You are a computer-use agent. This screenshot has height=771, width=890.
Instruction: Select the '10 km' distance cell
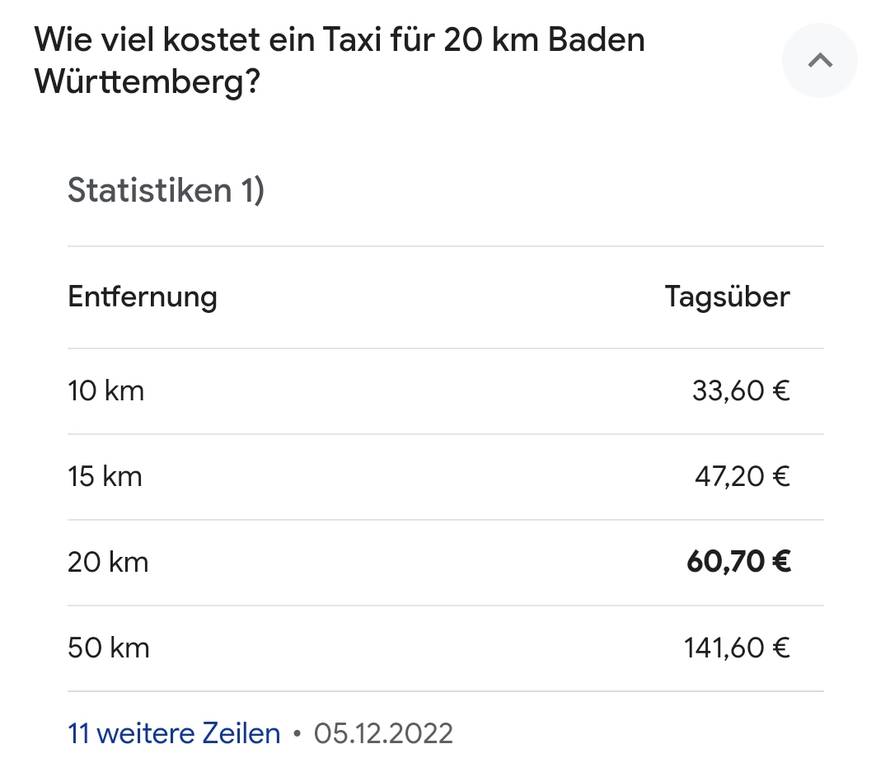[x=106, y=391]
